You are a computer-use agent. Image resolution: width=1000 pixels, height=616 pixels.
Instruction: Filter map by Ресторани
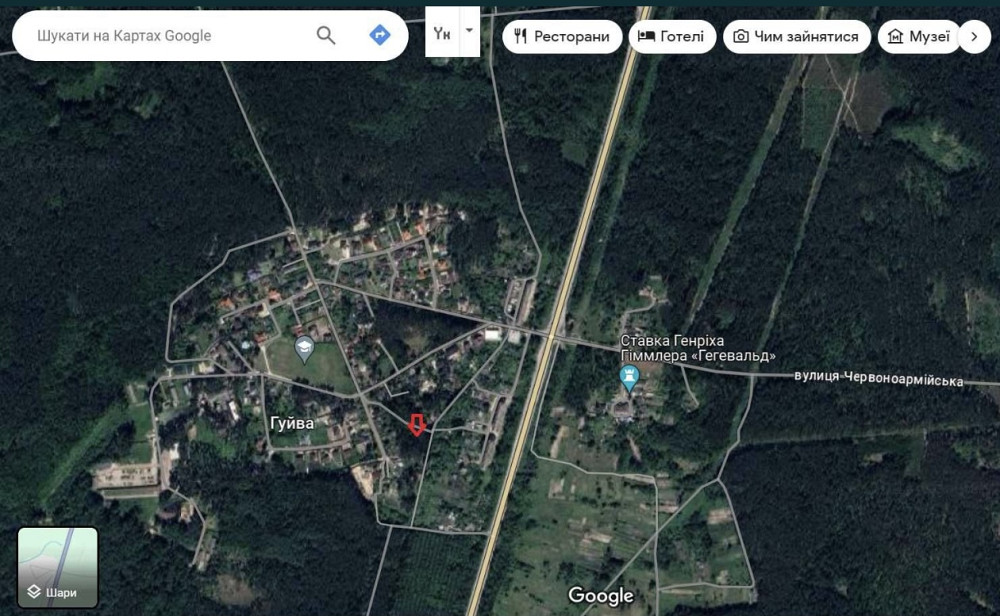pyautogui.click(x=562, y=36)
